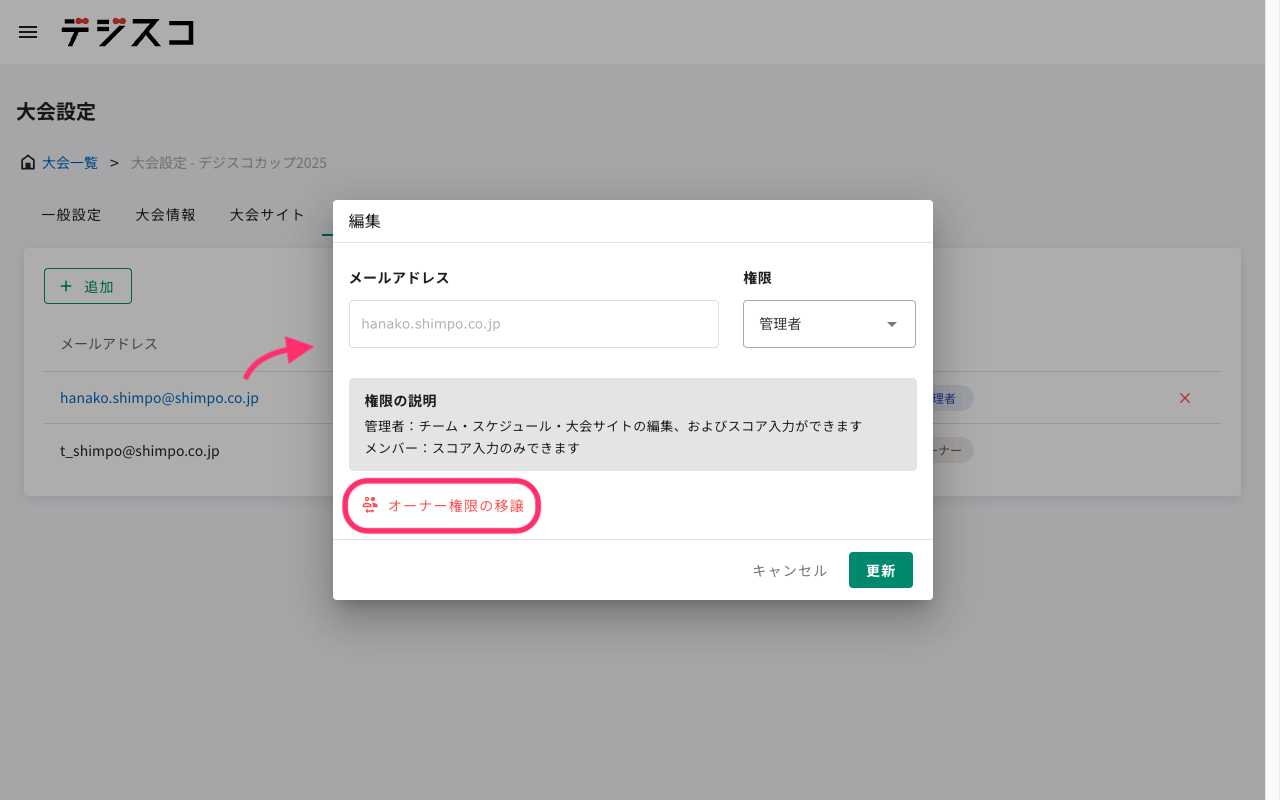This screenshot has width=1280, height=800.
Task: Switch to the 大会情報 tab
Action: point(165,214)
